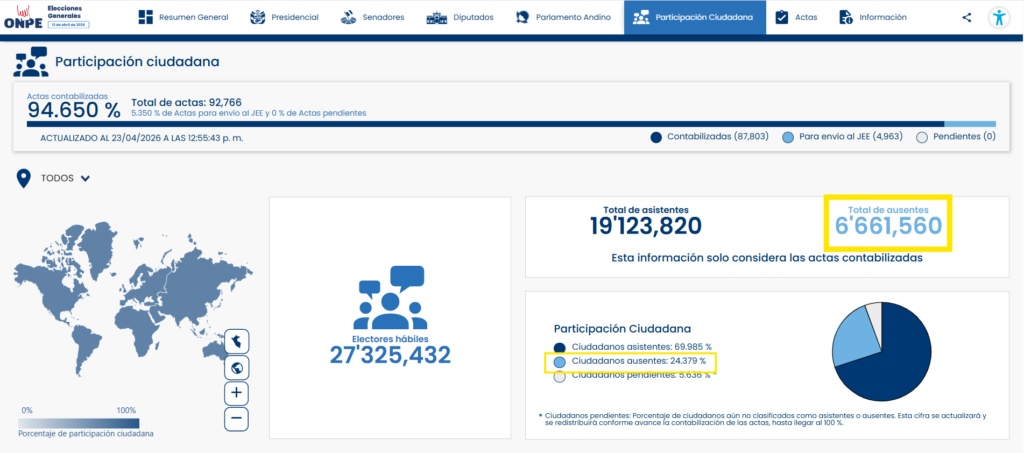This screenshot has width=1024, height=453.
Task: Open the share icon
Action: [x=966, y=17]
